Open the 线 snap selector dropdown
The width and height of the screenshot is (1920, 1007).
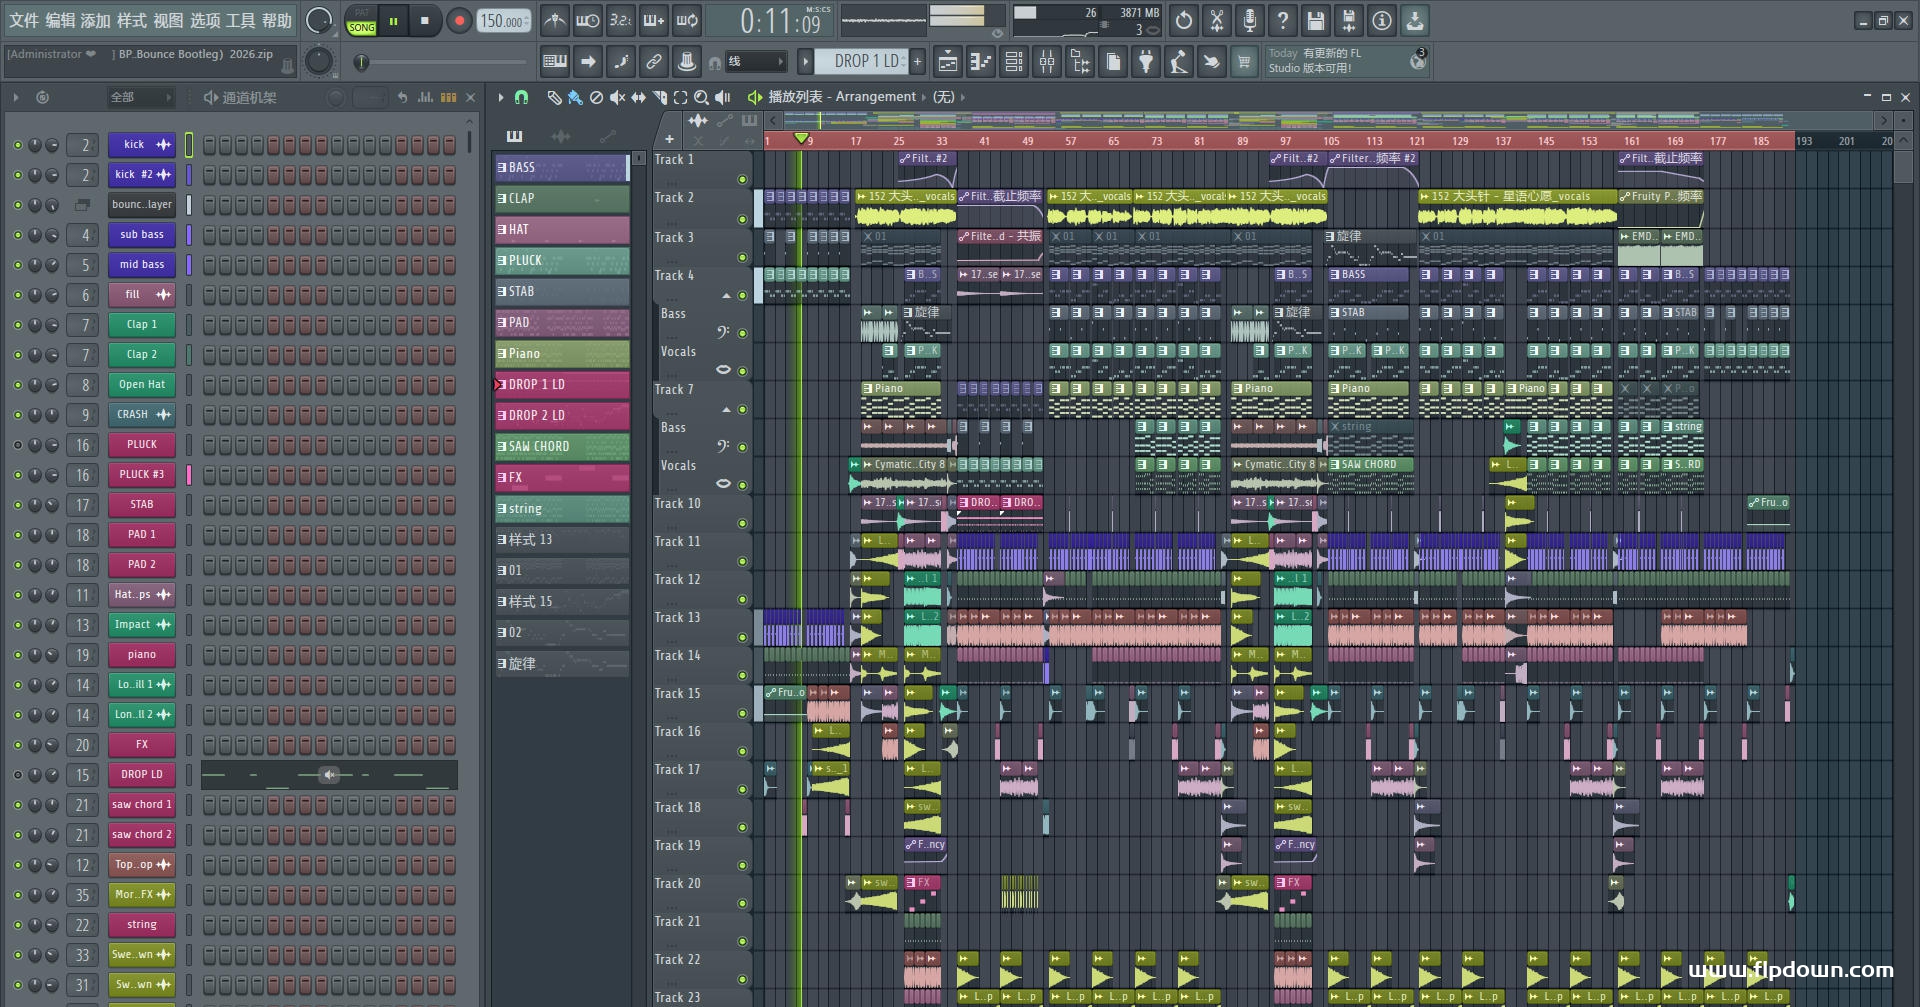pyautogui.click(x=755, y=62)
